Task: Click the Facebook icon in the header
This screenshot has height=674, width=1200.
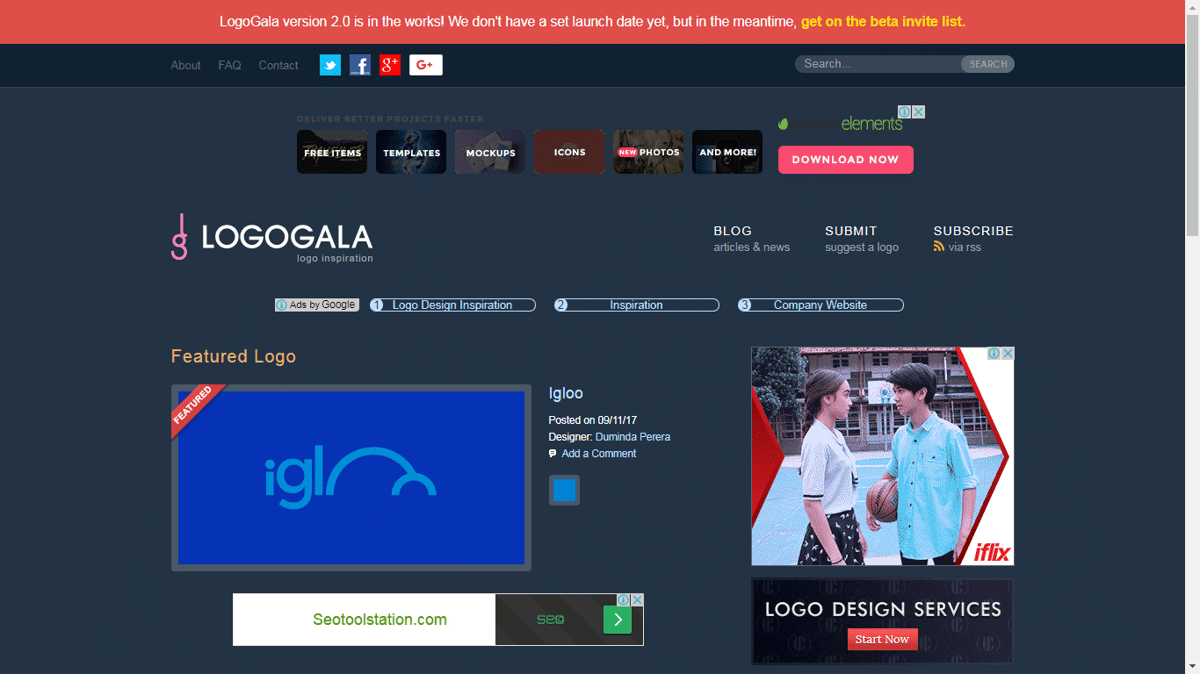Action: (360, 65)
